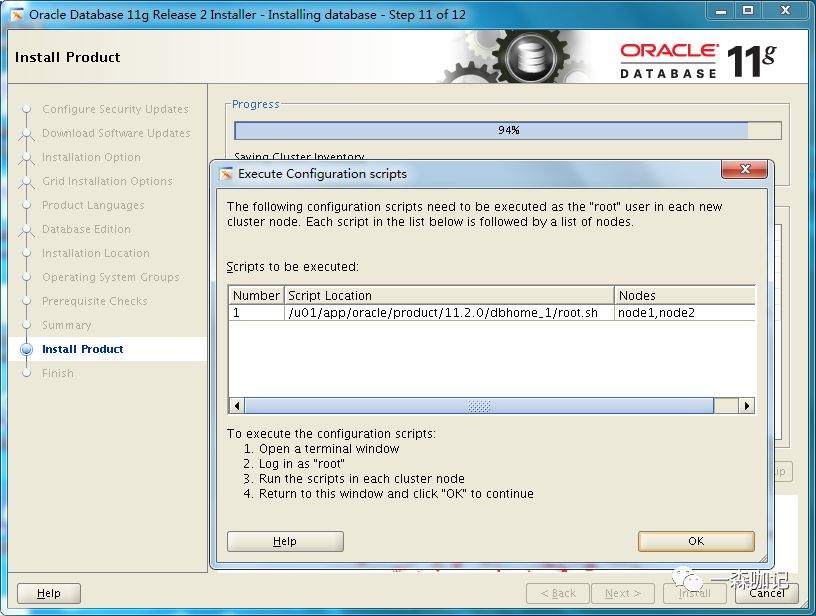Go to Finish step in sidebar
This screenshot has width=816, height=616.
pyautogui.click(x=58, y=373)
